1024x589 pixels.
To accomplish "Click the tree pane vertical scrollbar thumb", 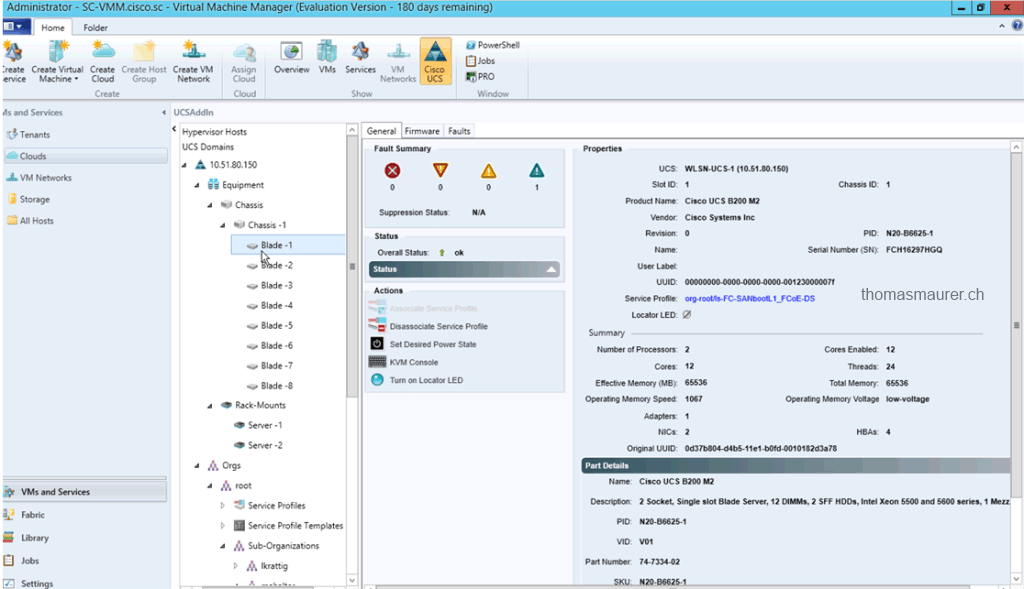I will (x=352, y=266).
